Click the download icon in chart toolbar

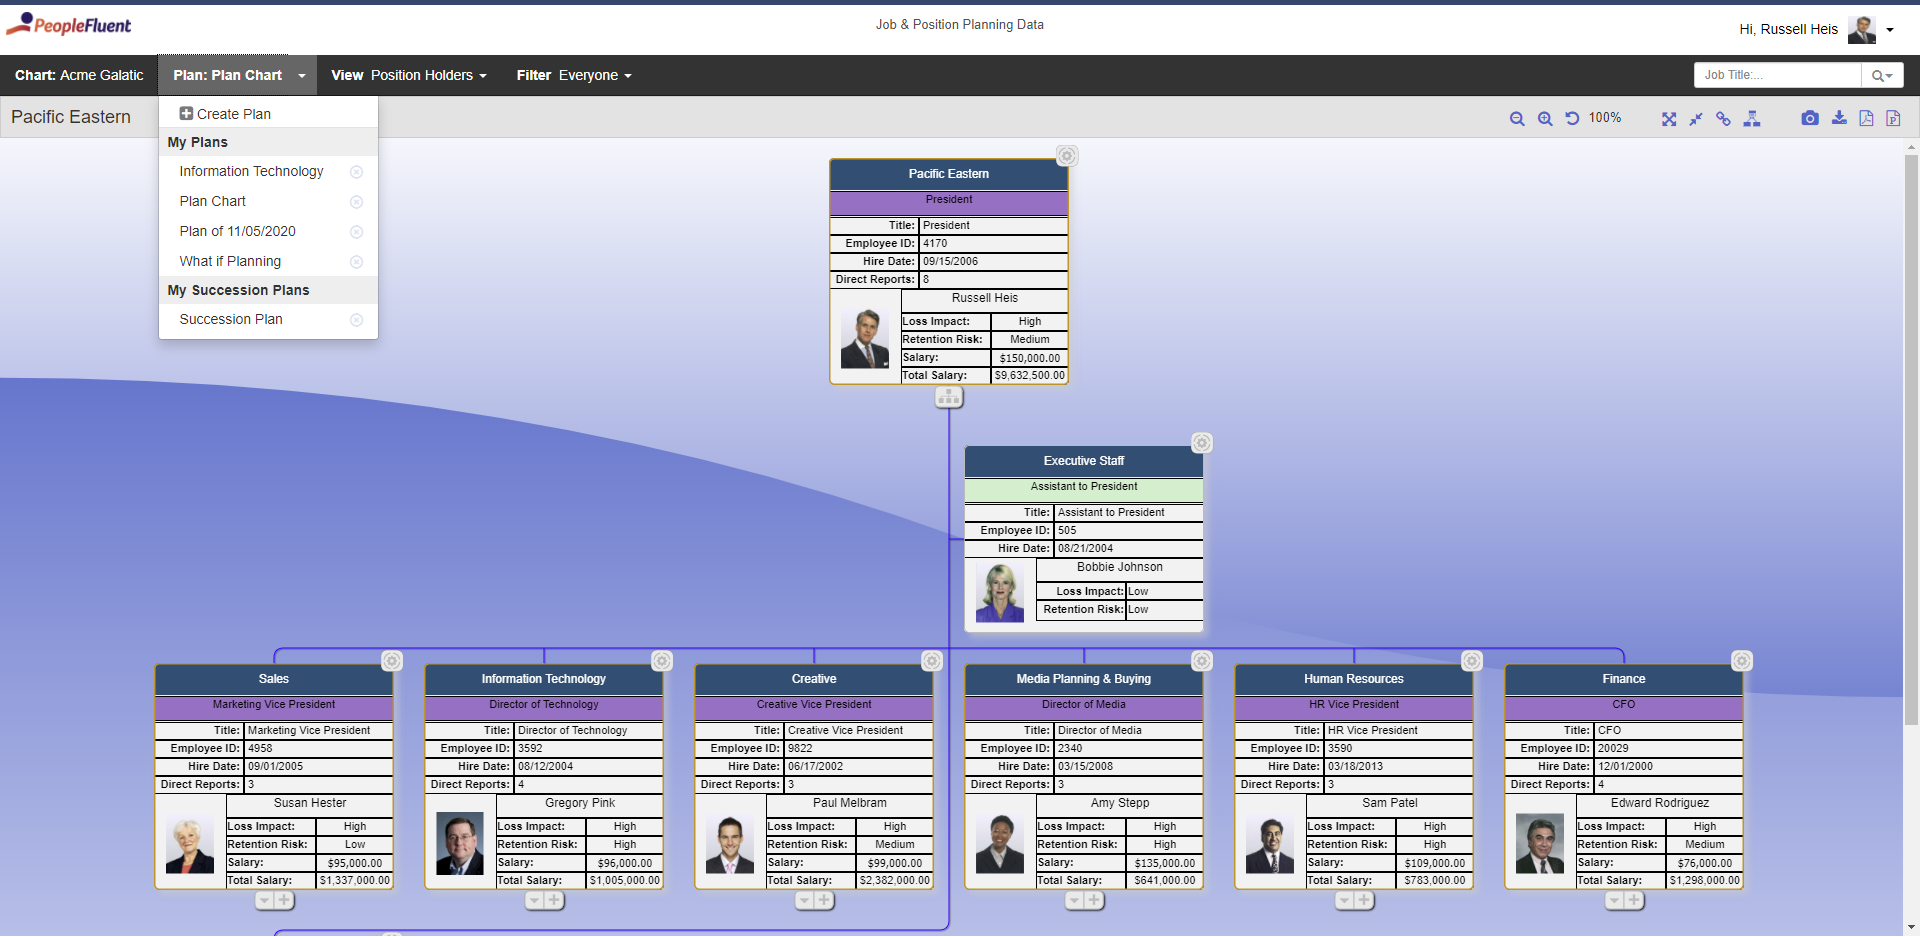(1839, 118)
